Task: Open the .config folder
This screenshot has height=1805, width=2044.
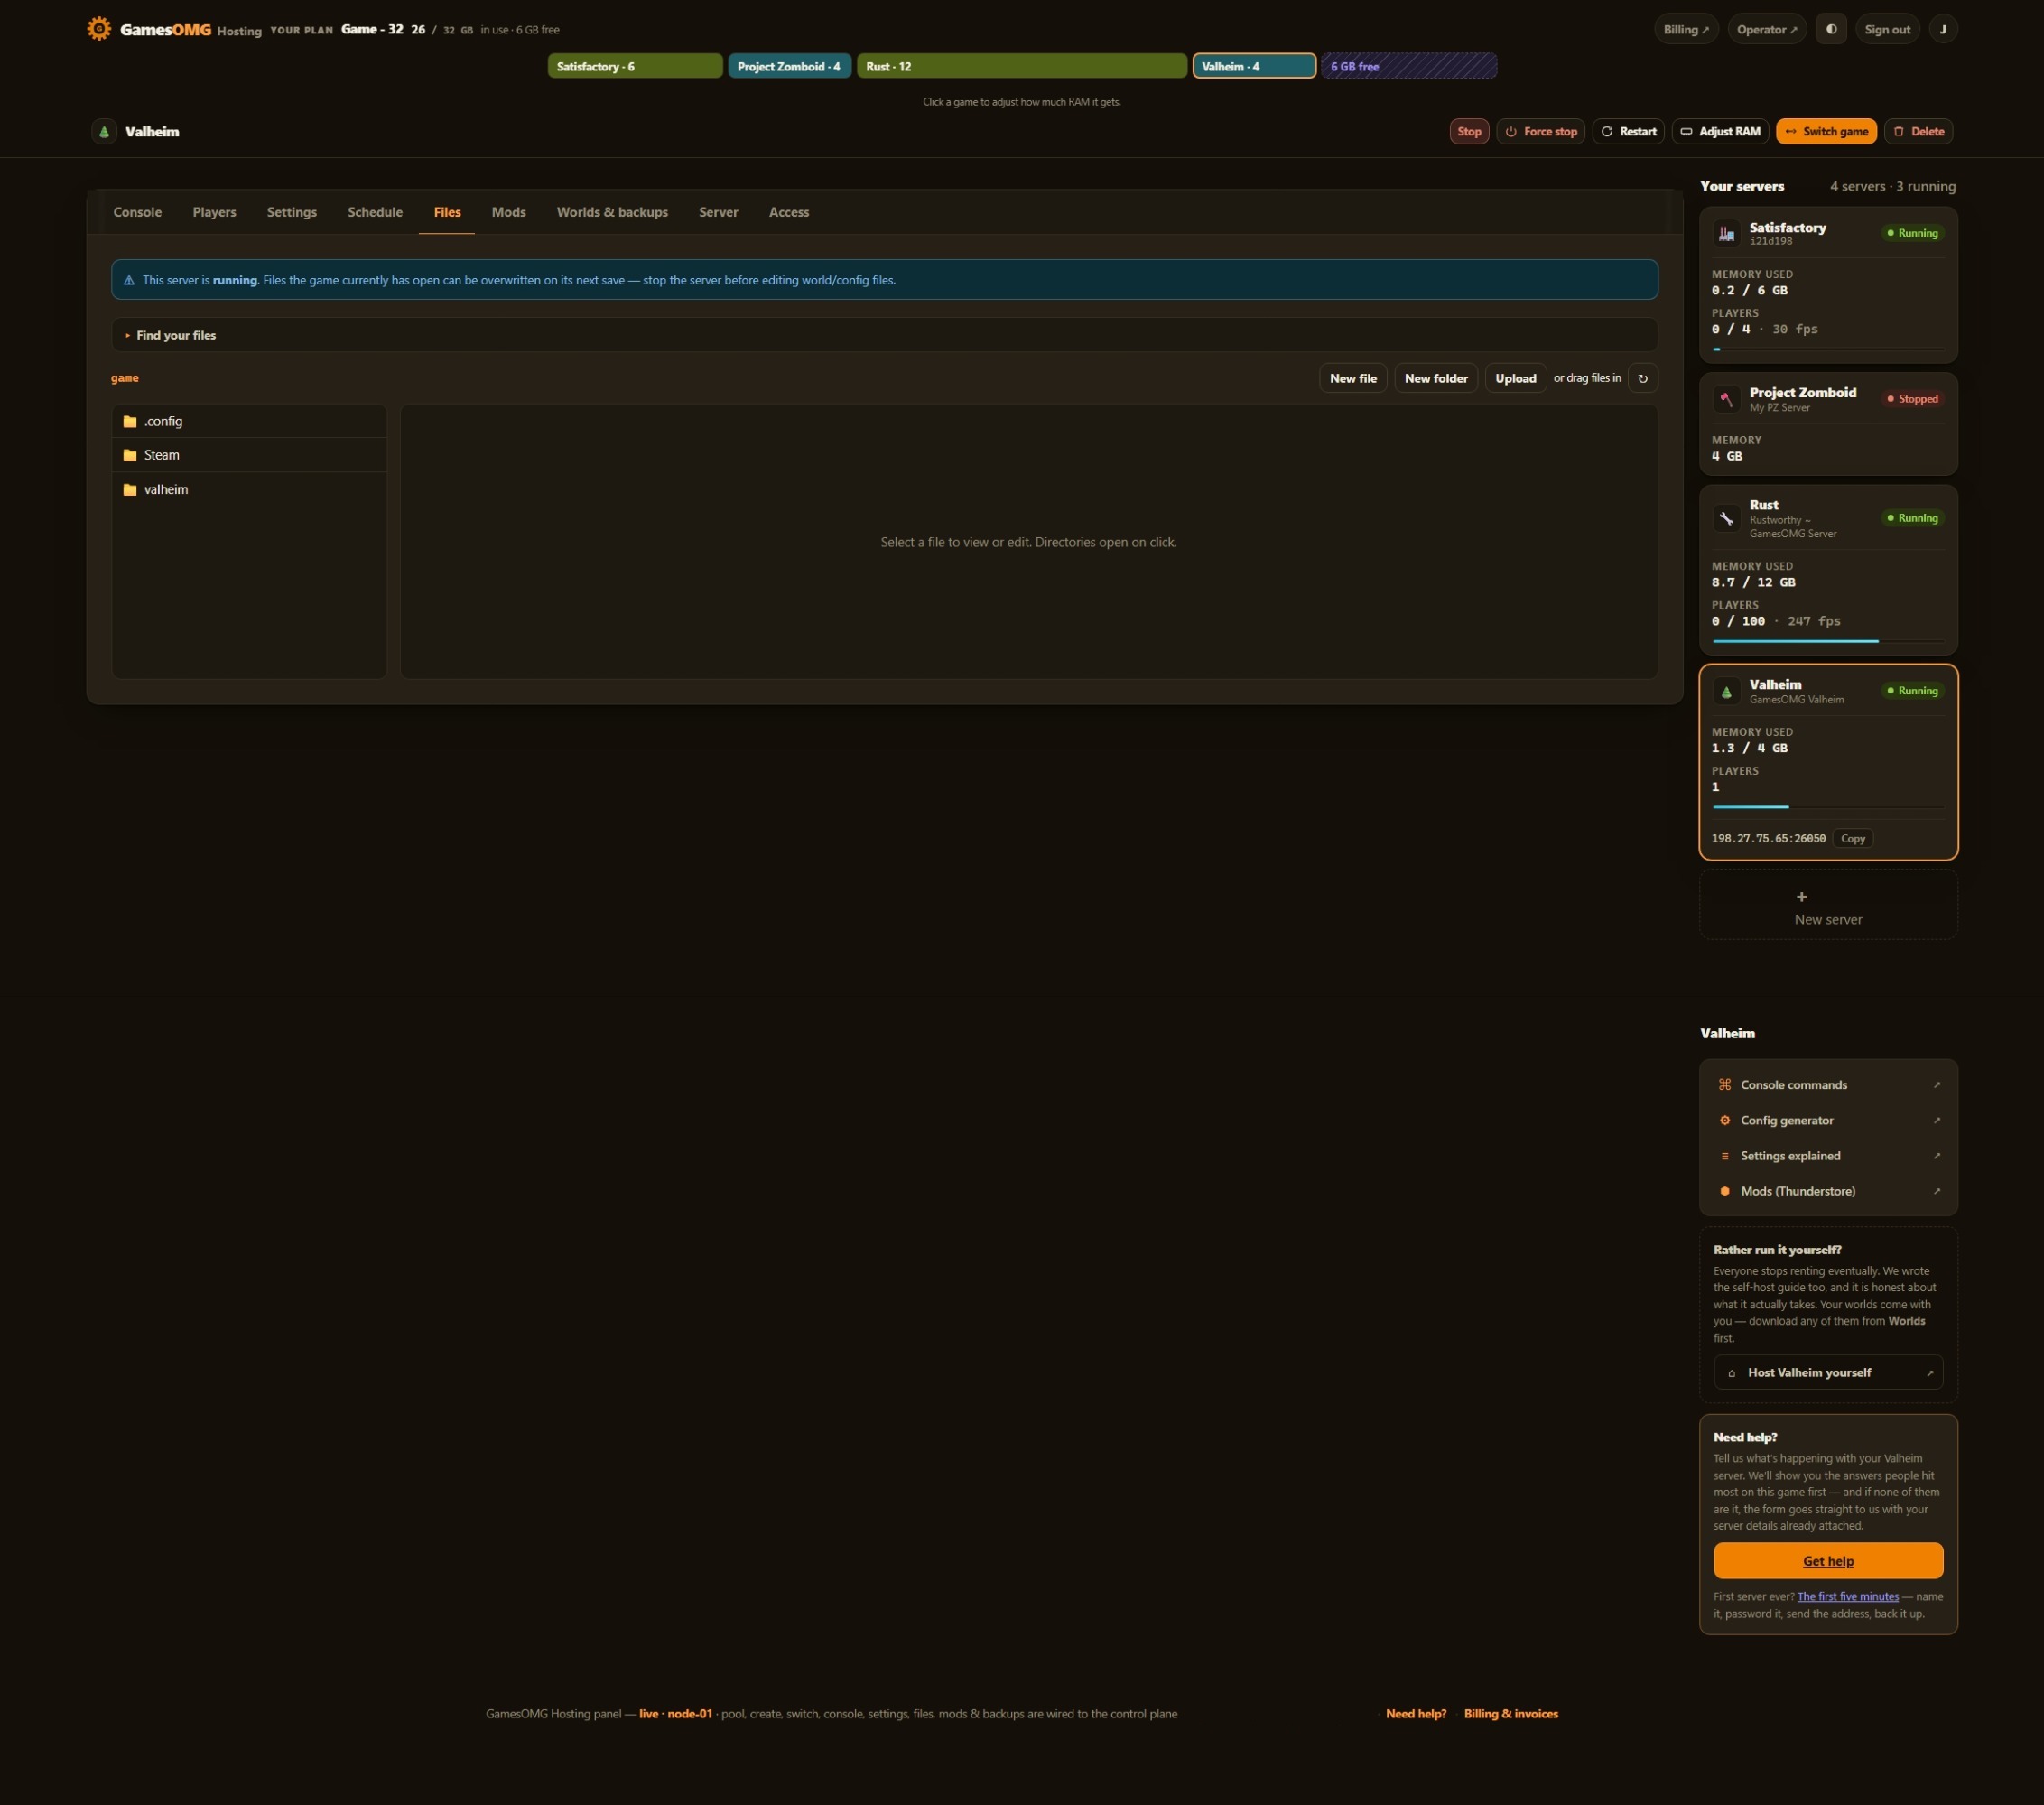Action: point(249,421)
